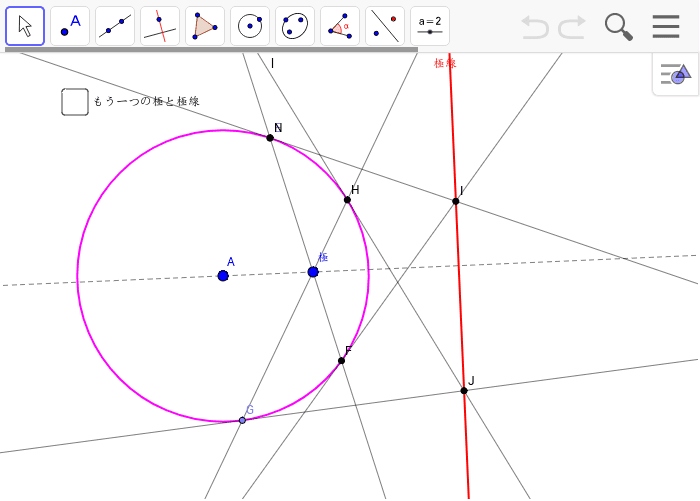
Task: Click the toolbar horizontal scrollbar
Action: [212, 50]
